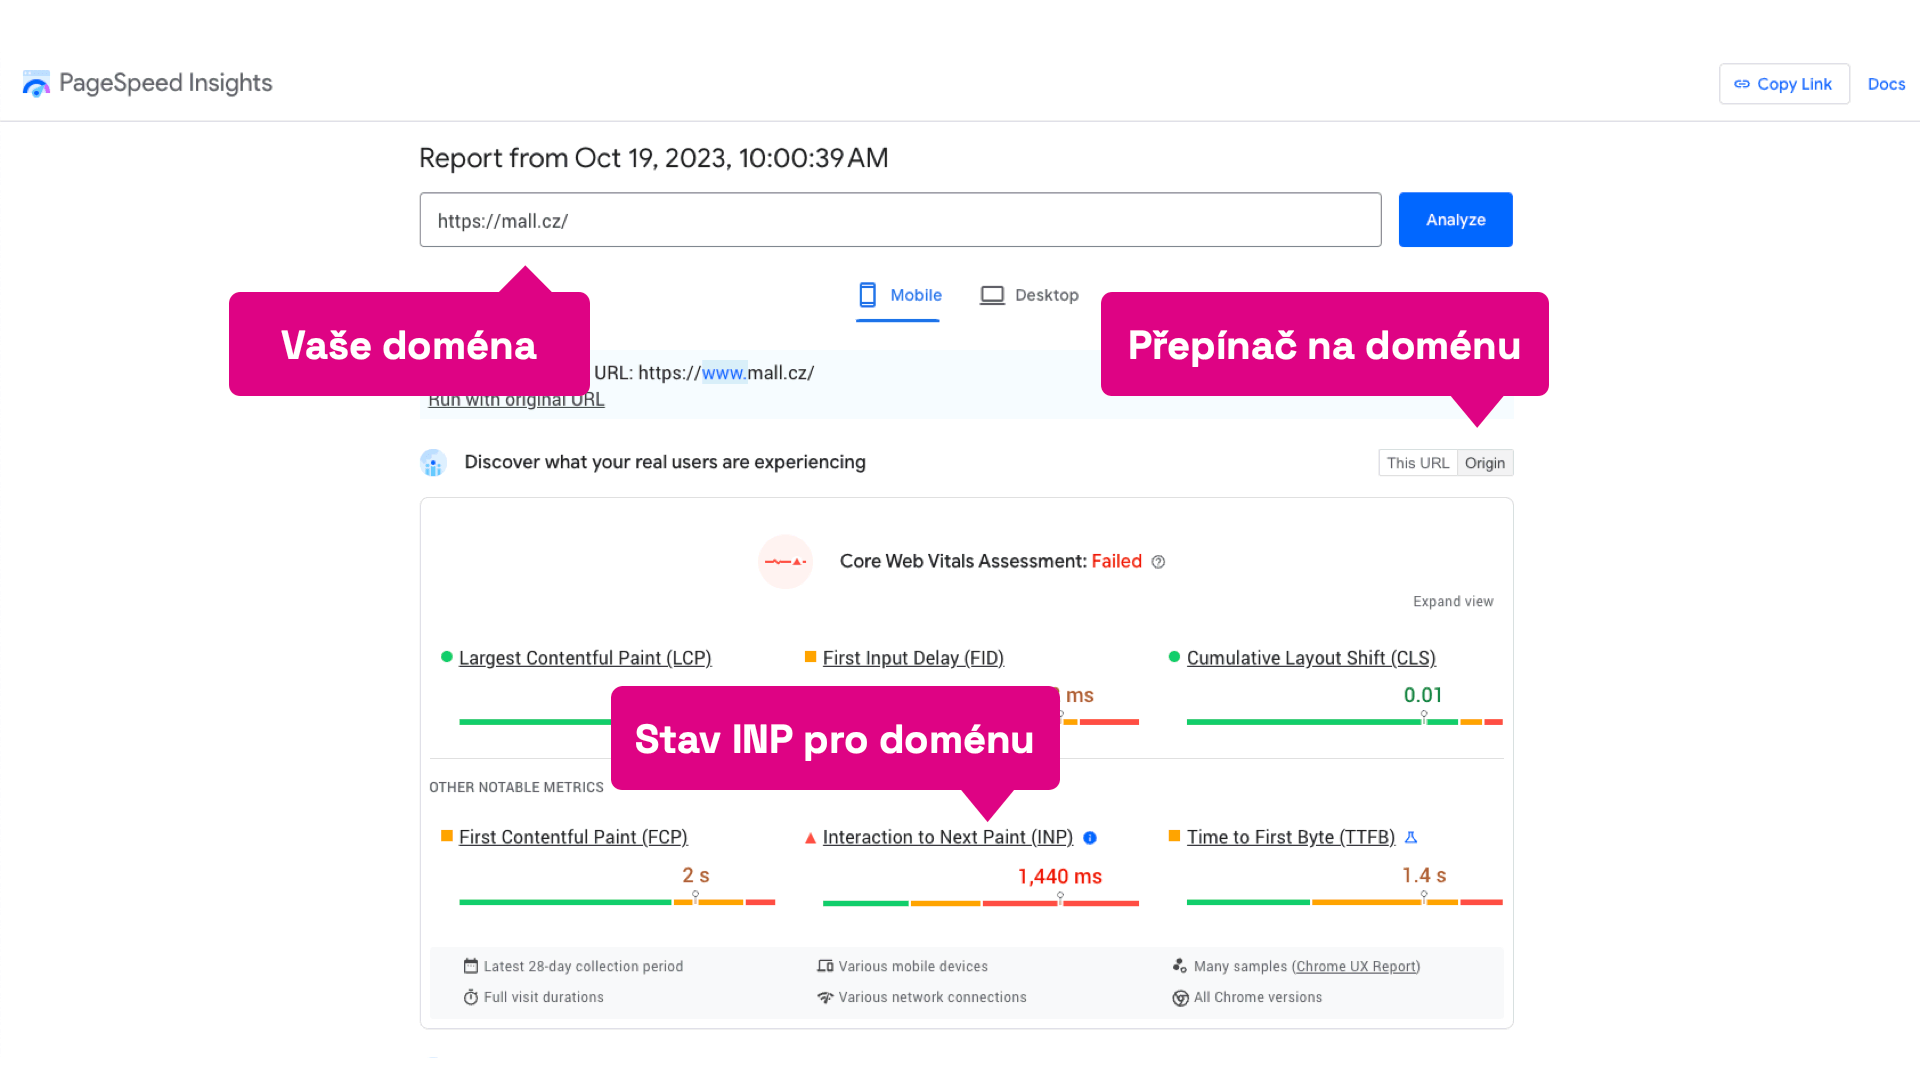Switch assessment view to This URL

1417,462
